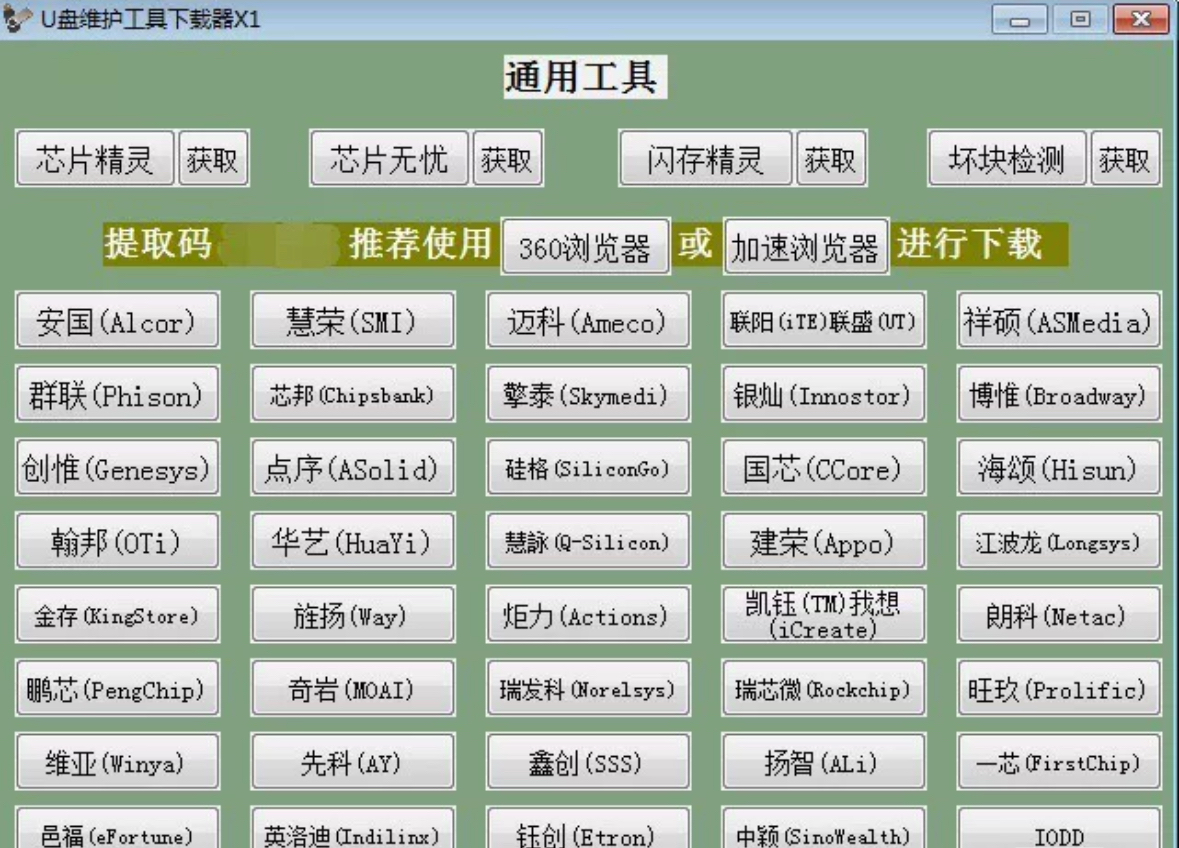
Task: Click the 通用工具 heading text
Action: 584,77
